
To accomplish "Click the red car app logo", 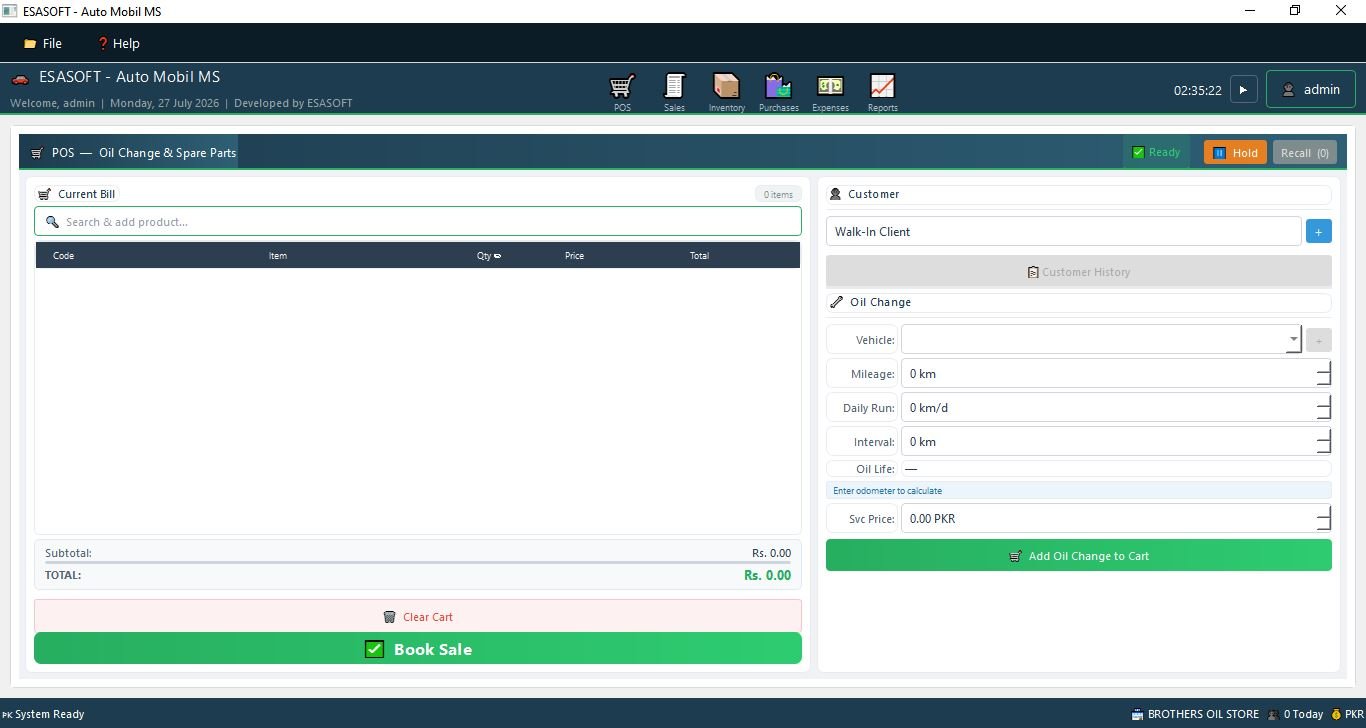I will (x=20, y=78).
